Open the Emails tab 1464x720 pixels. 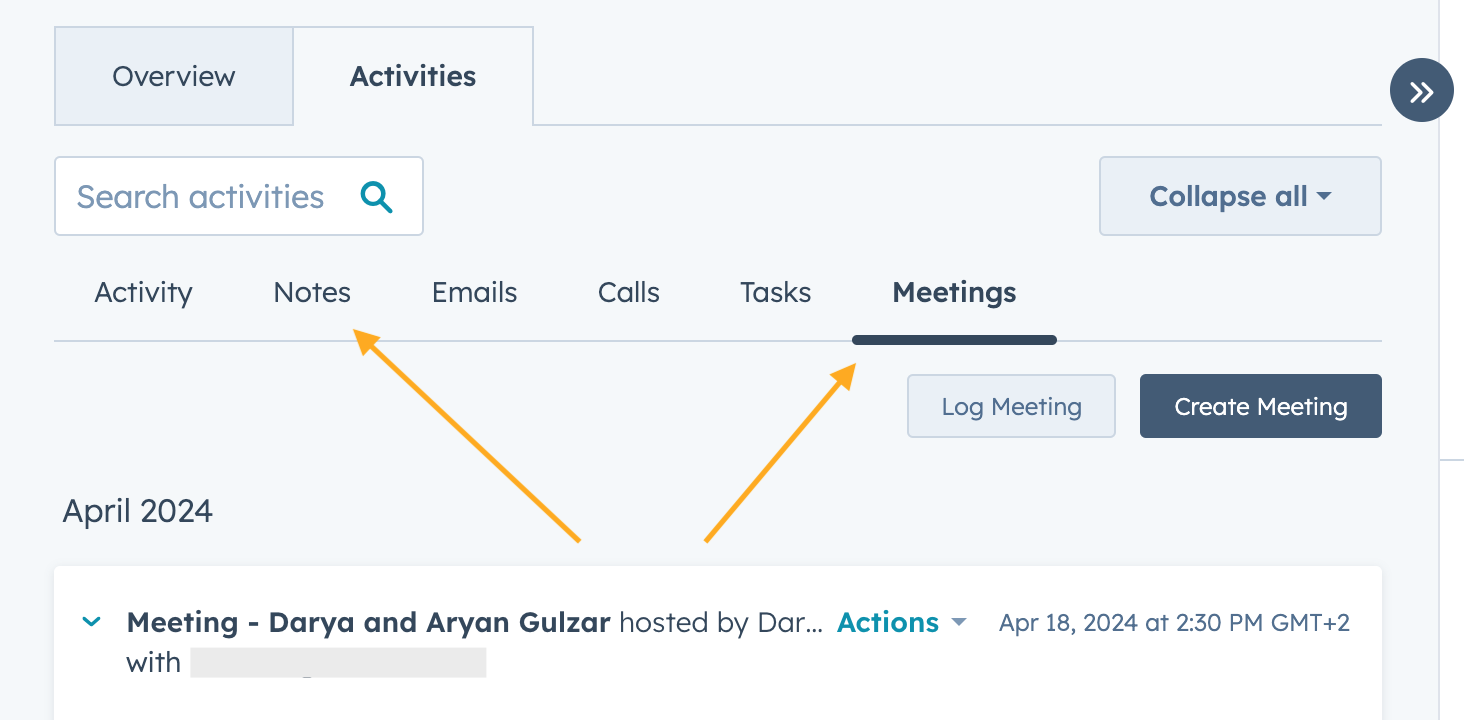(474, 293)
